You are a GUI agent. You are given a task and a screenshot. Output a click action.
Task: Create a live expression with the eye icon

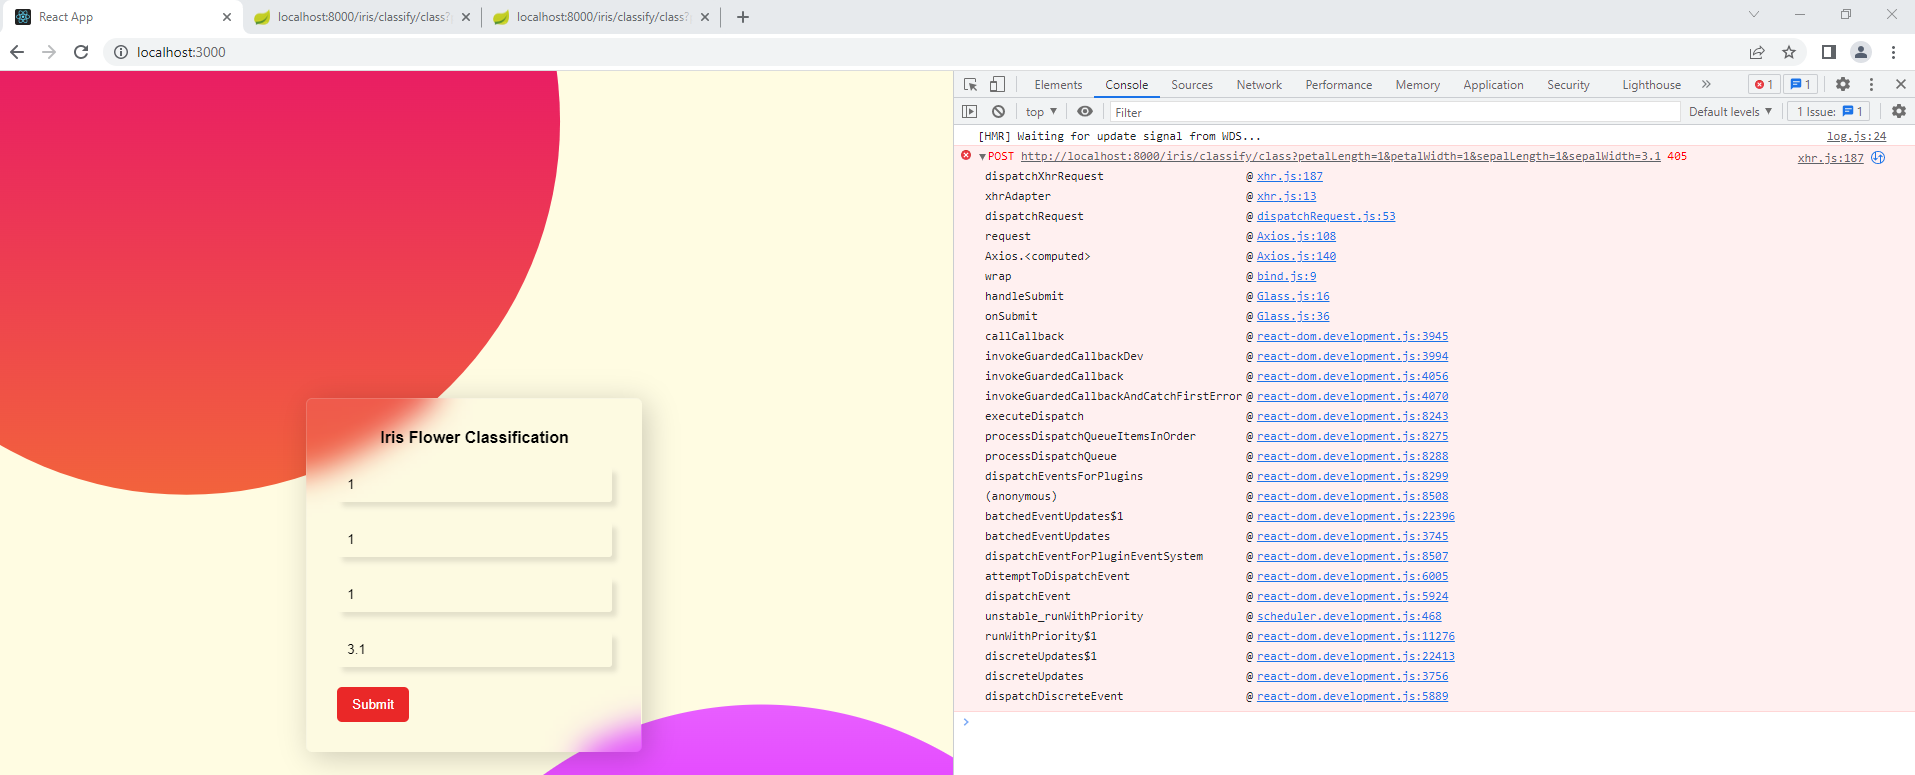pos(1085,112)
